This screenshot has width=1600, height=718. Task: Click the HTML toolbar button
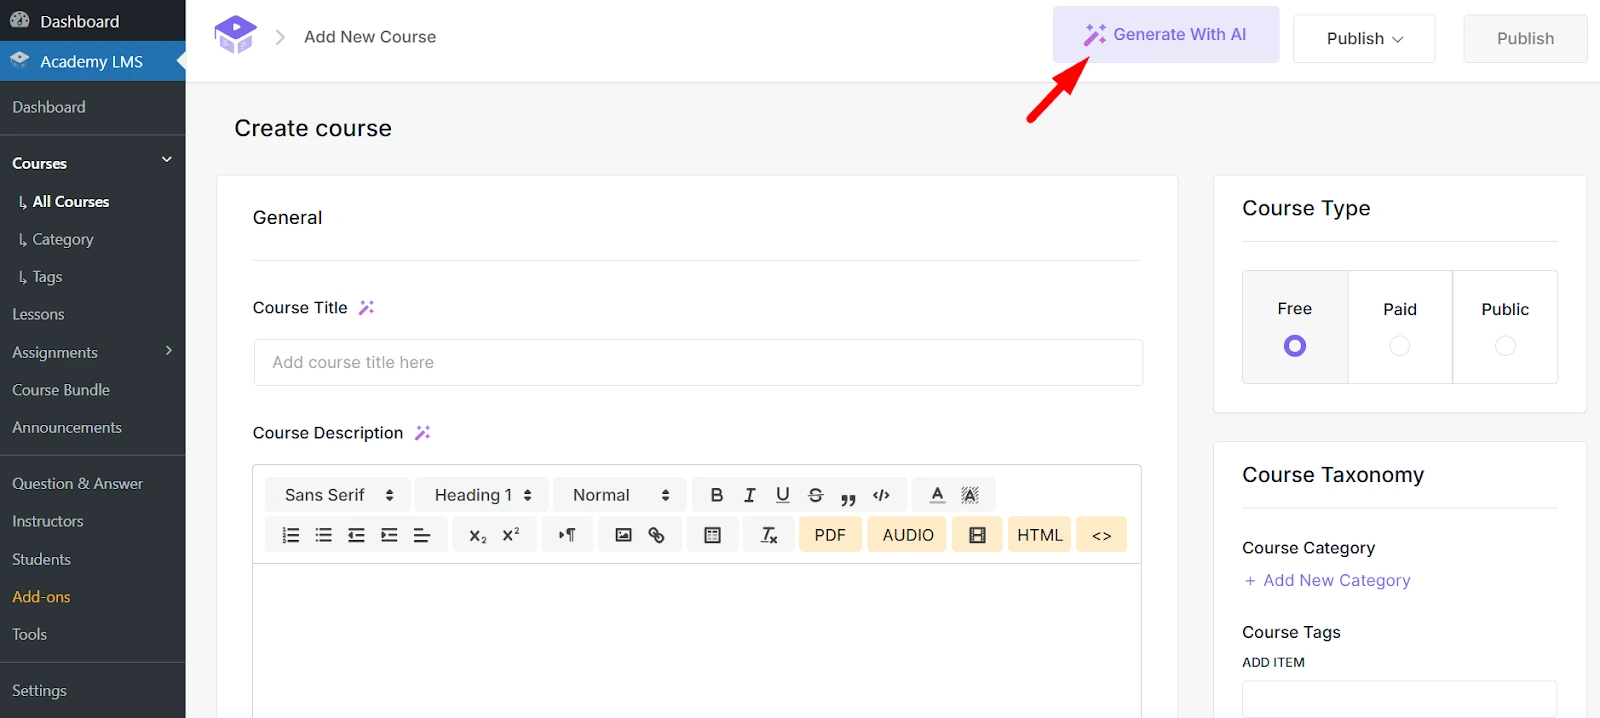click(1040, 535)
